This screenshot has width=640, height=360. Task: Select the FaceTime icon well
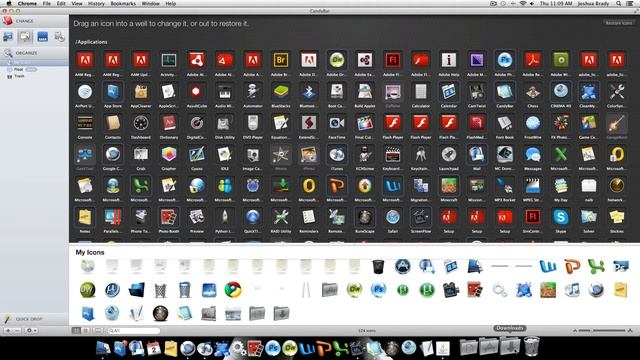point(337,123)
